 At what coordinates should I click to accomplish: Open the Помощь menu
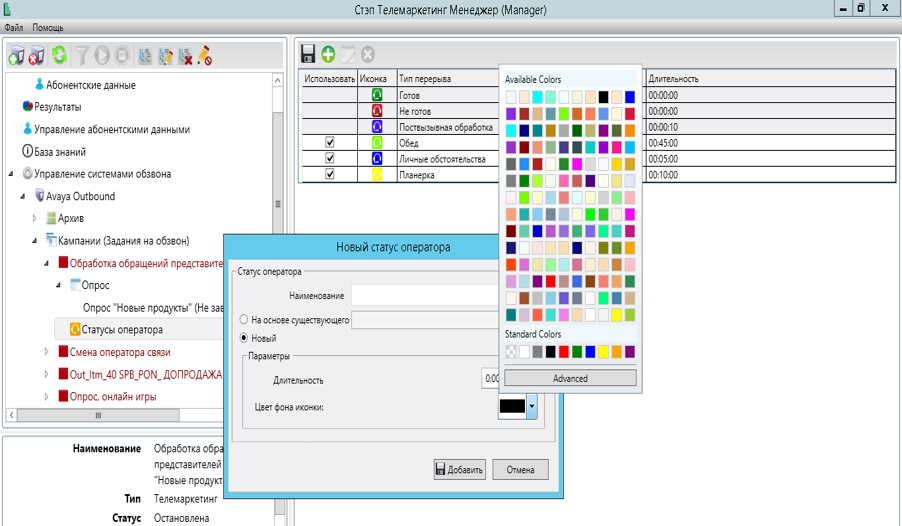tap(48, 28)
